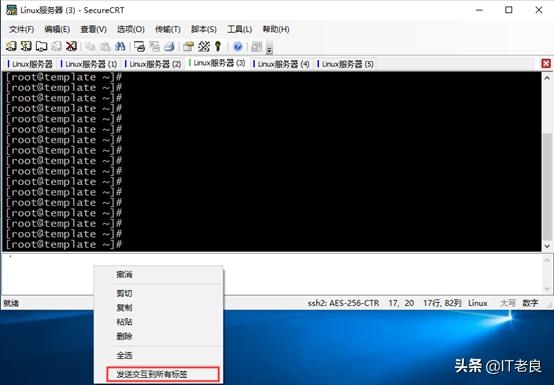Screen dimensions: 554x385
Task: Open the 传输(T) menu
Action: [x=168, y=29]
